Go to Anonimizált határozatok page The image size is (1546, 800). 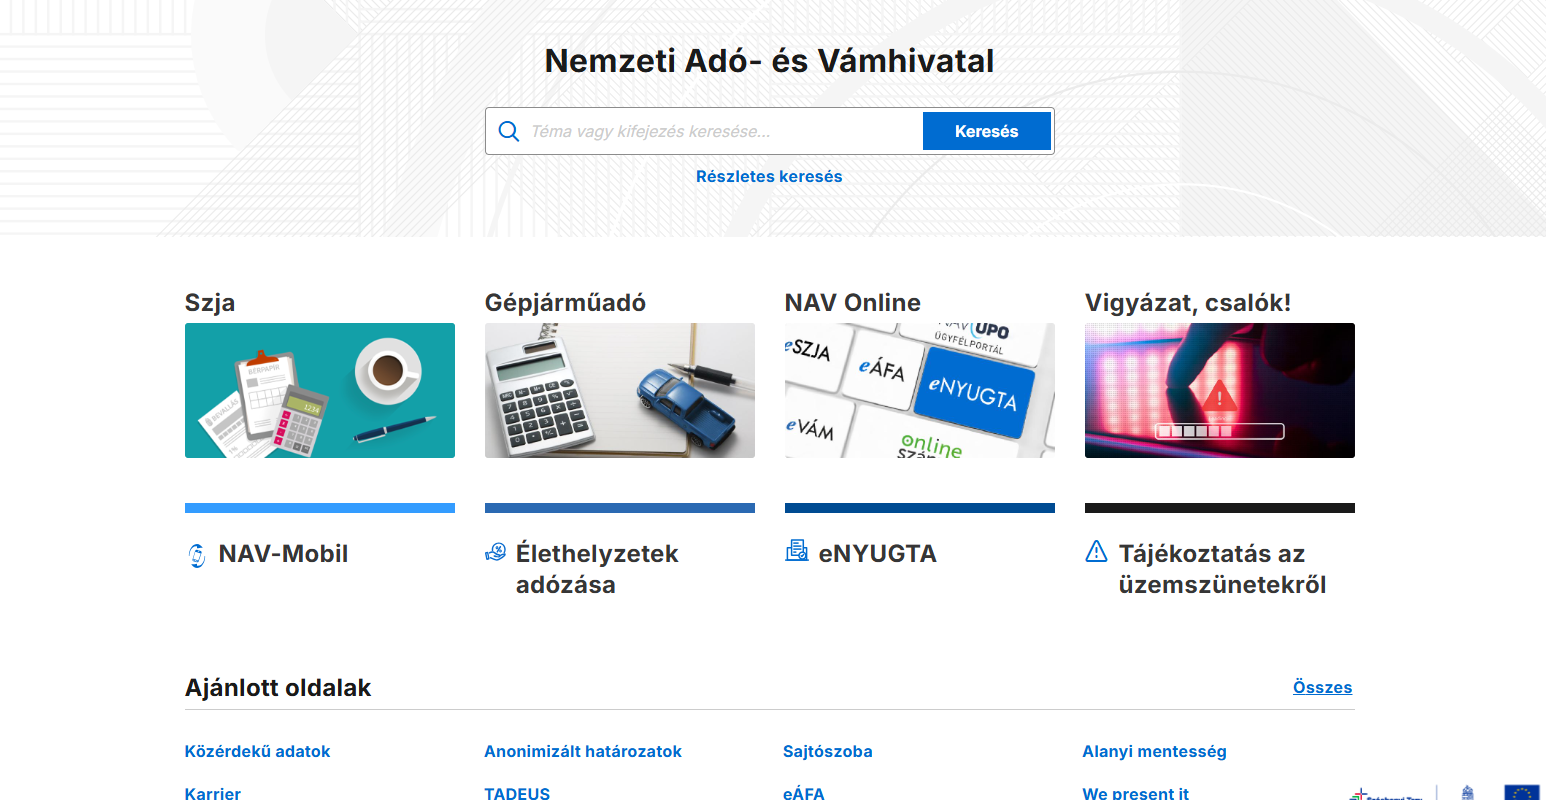tap(583, 751)
